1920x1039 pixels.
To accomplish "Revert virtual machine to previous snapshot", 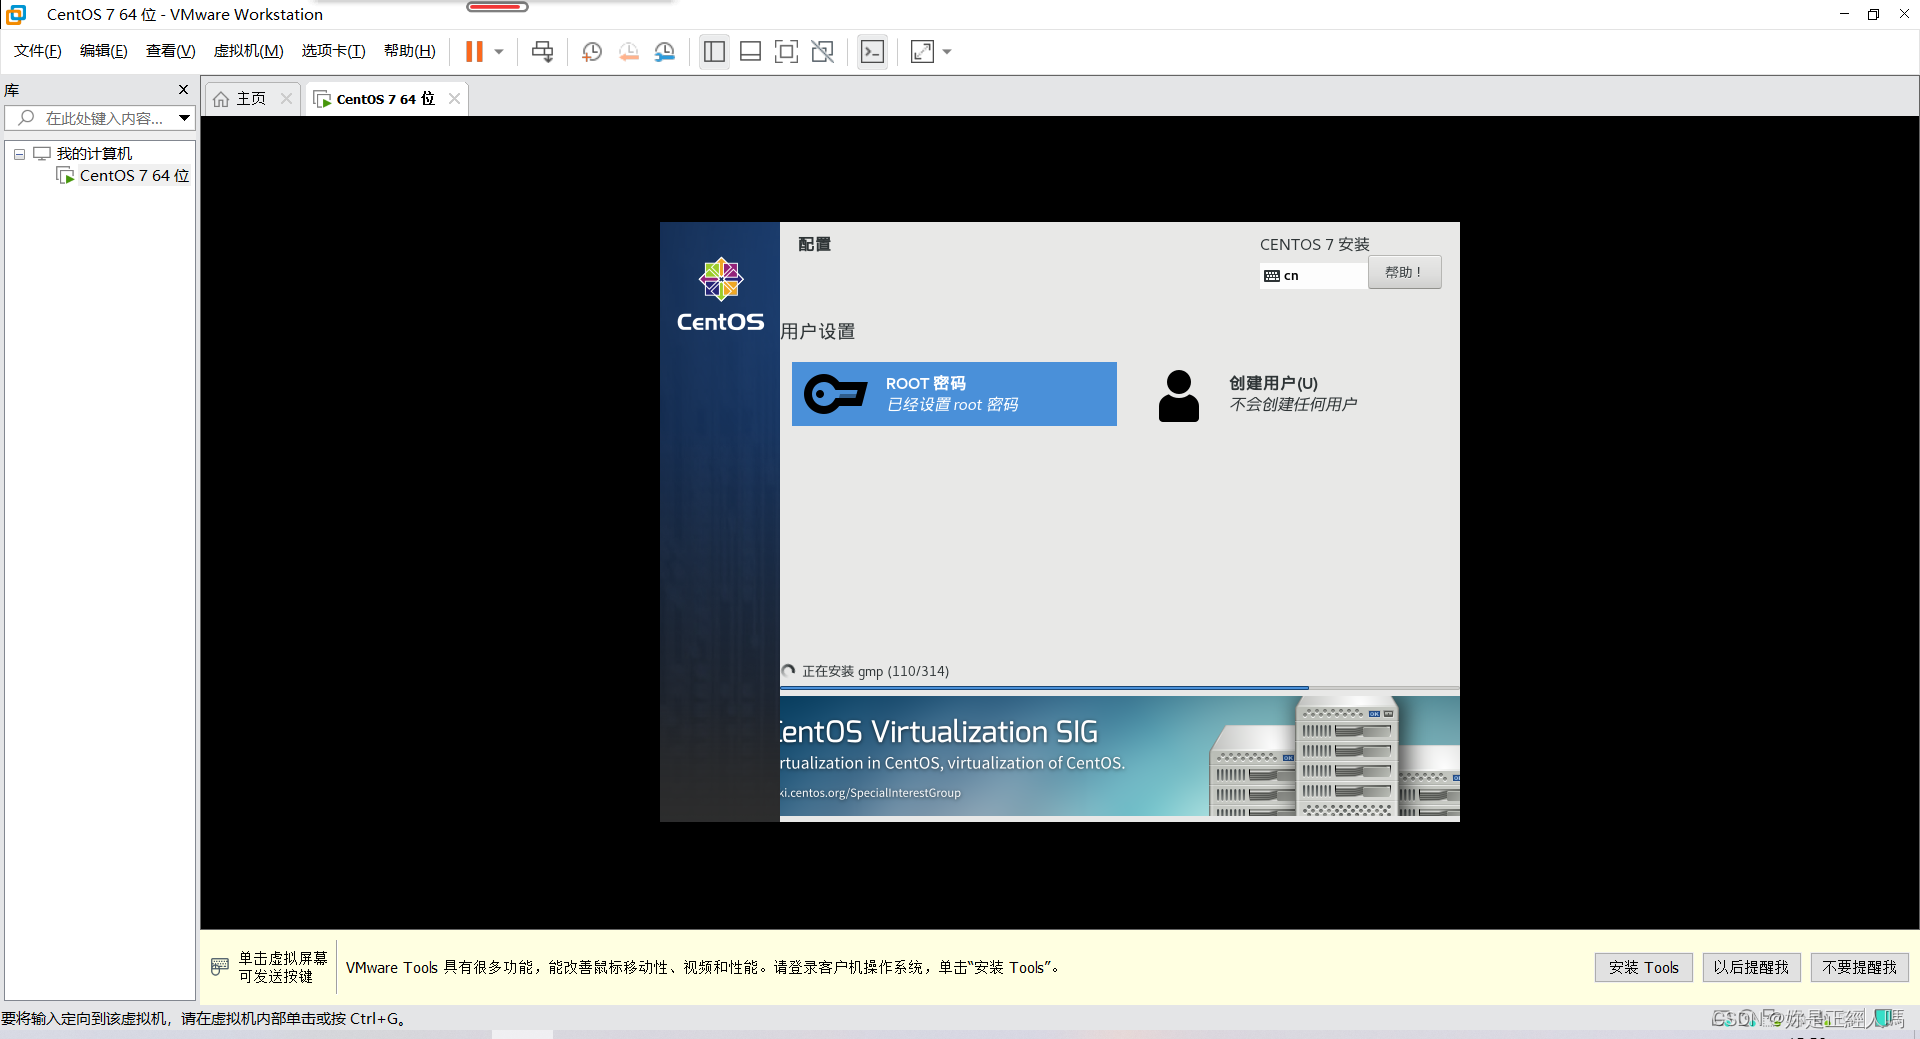I will point(628,52).
